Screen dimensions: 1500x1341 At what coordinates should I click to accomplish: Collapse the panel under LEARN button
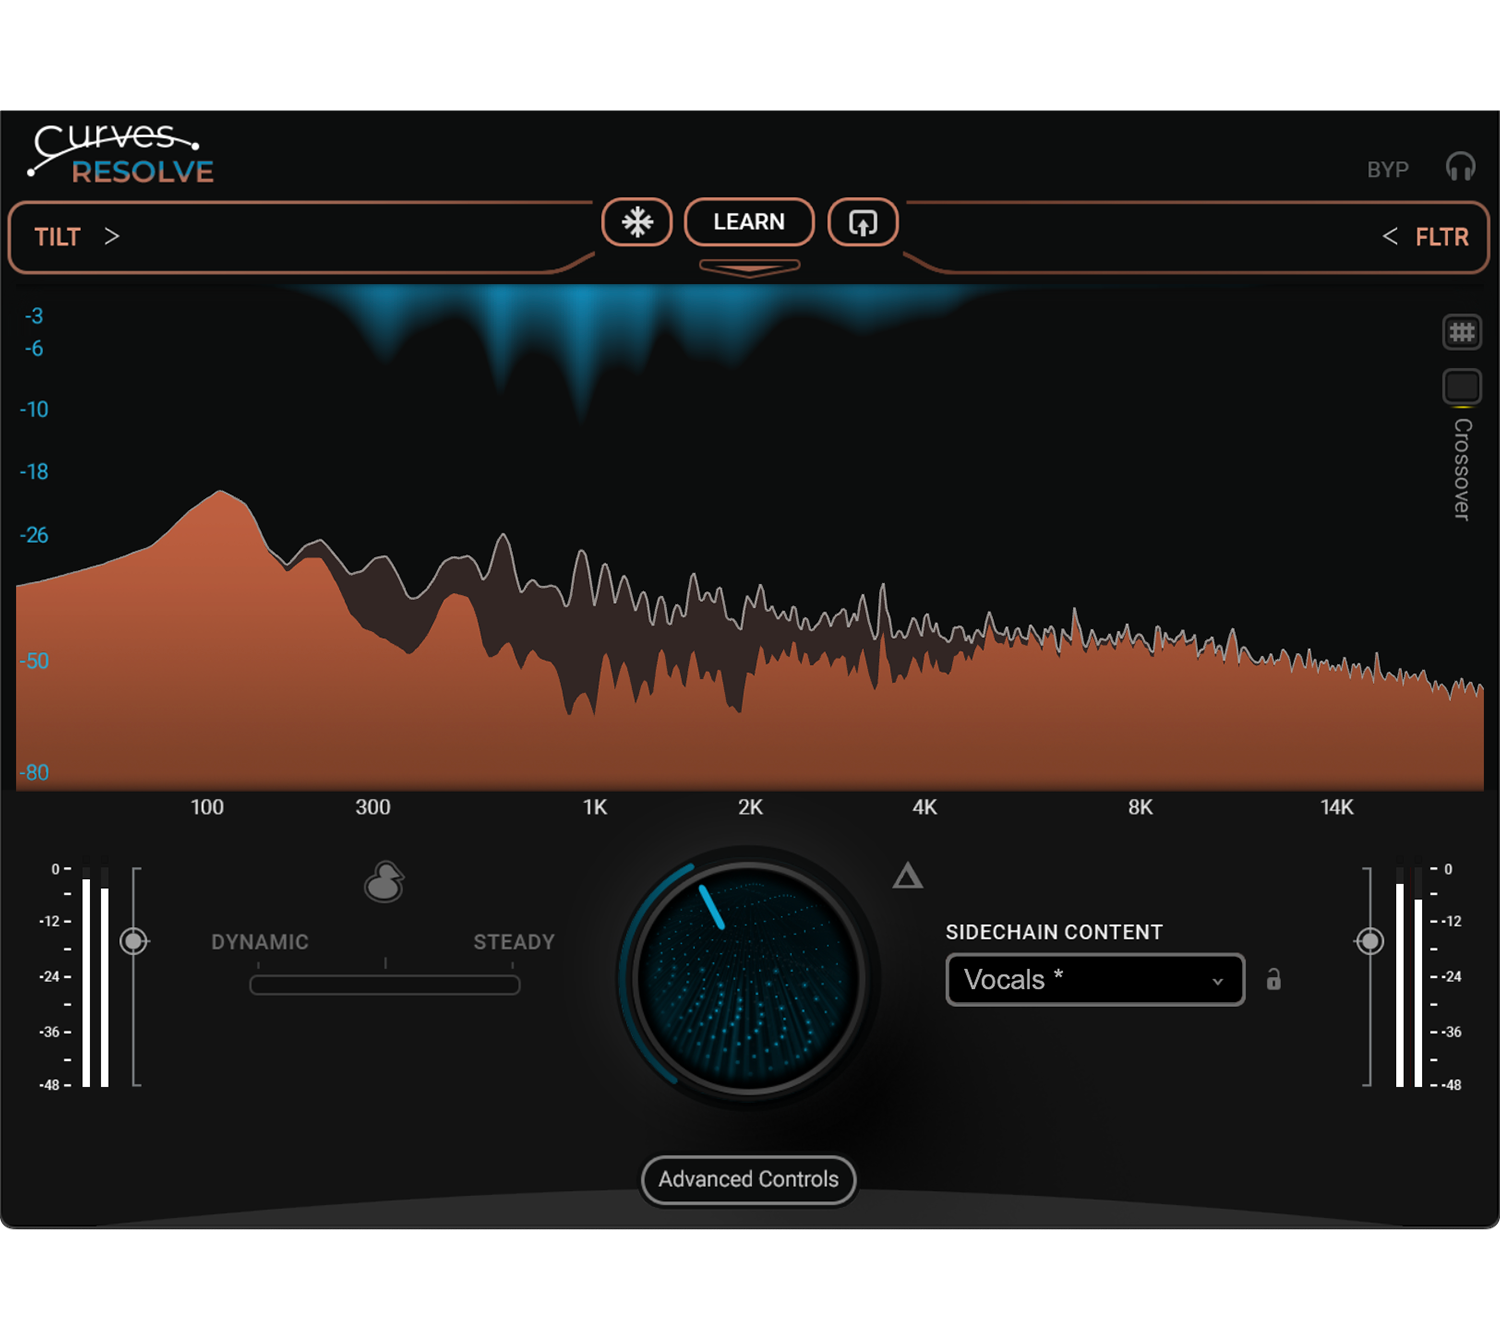pos(749,268)
